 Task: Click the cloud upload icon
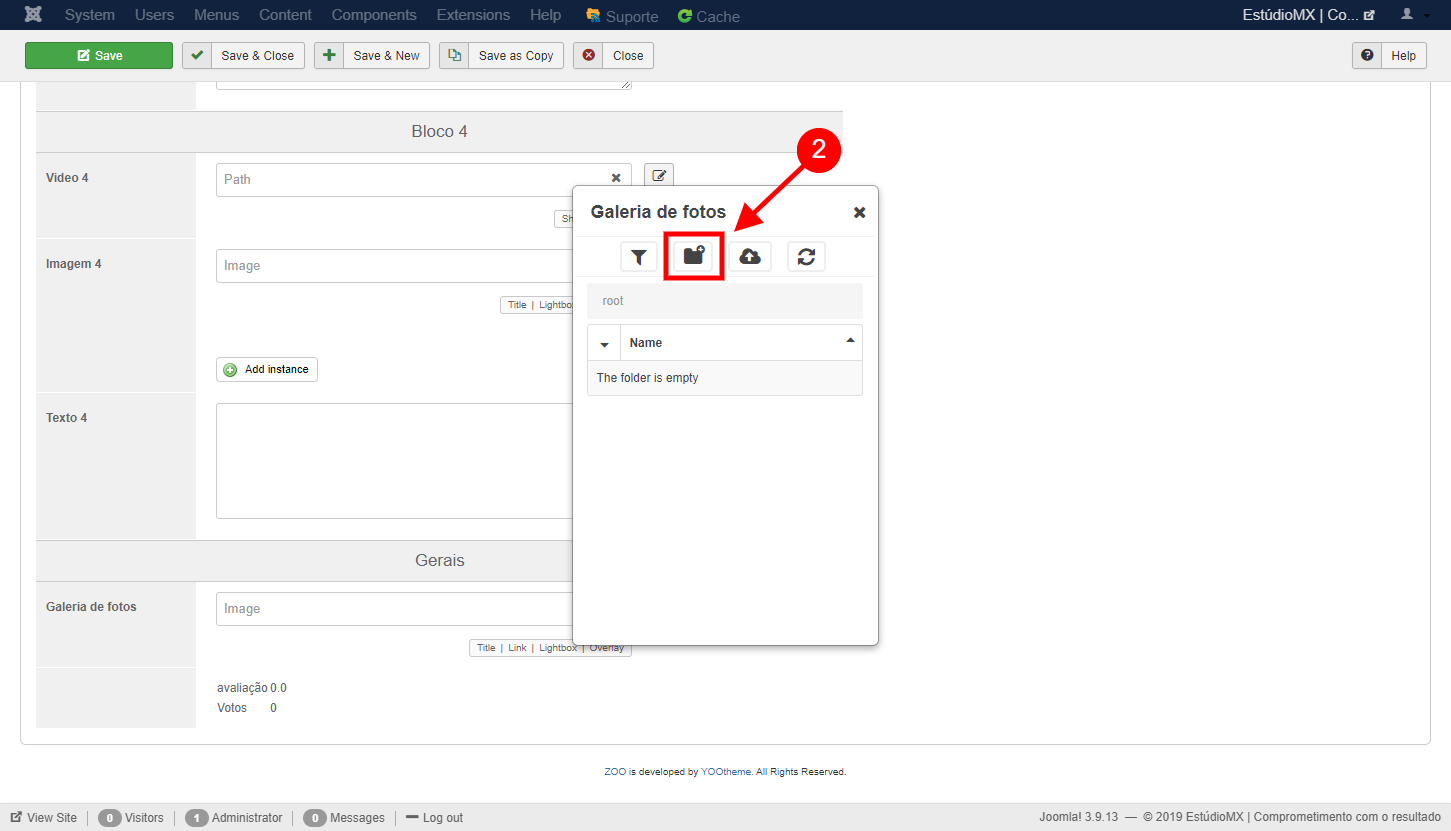[750, 257]
